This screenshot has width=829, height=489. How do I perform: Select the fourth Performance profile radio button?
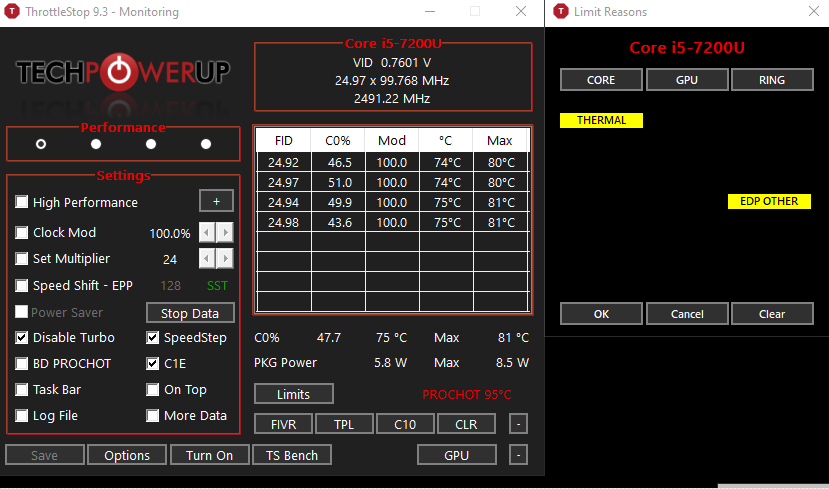(206, 144)
